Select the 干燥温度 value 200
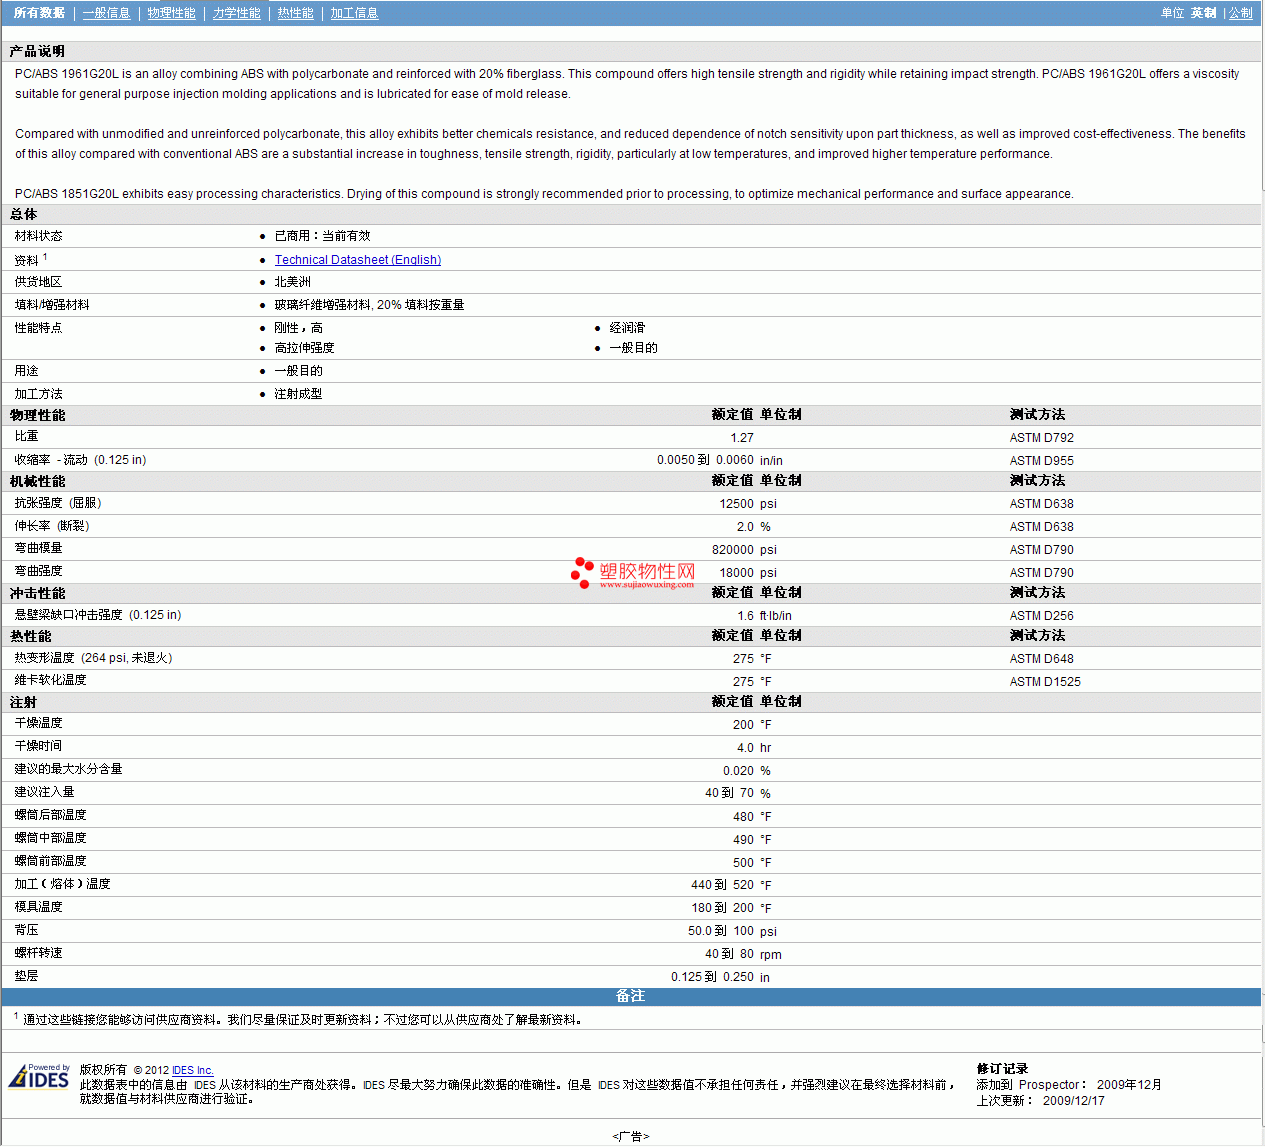1265x1147 pixels. 744,725
